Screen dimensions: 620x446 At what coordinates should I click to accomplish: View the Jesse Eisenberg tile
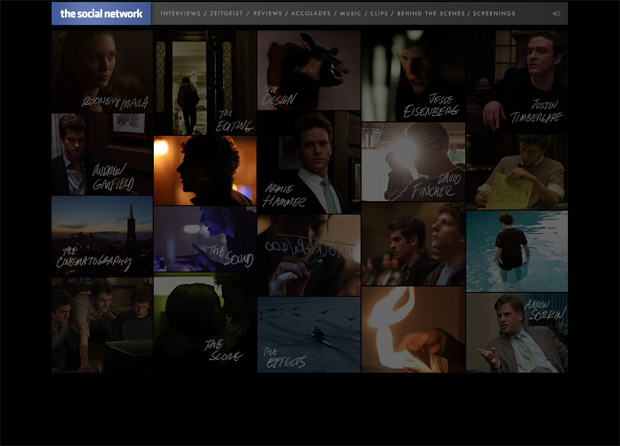pyautogui.click(x=413, y=76)
